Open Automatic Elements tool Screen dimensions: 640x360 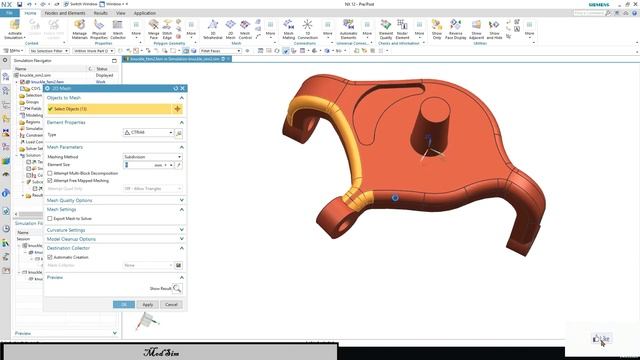pos(348,29)
